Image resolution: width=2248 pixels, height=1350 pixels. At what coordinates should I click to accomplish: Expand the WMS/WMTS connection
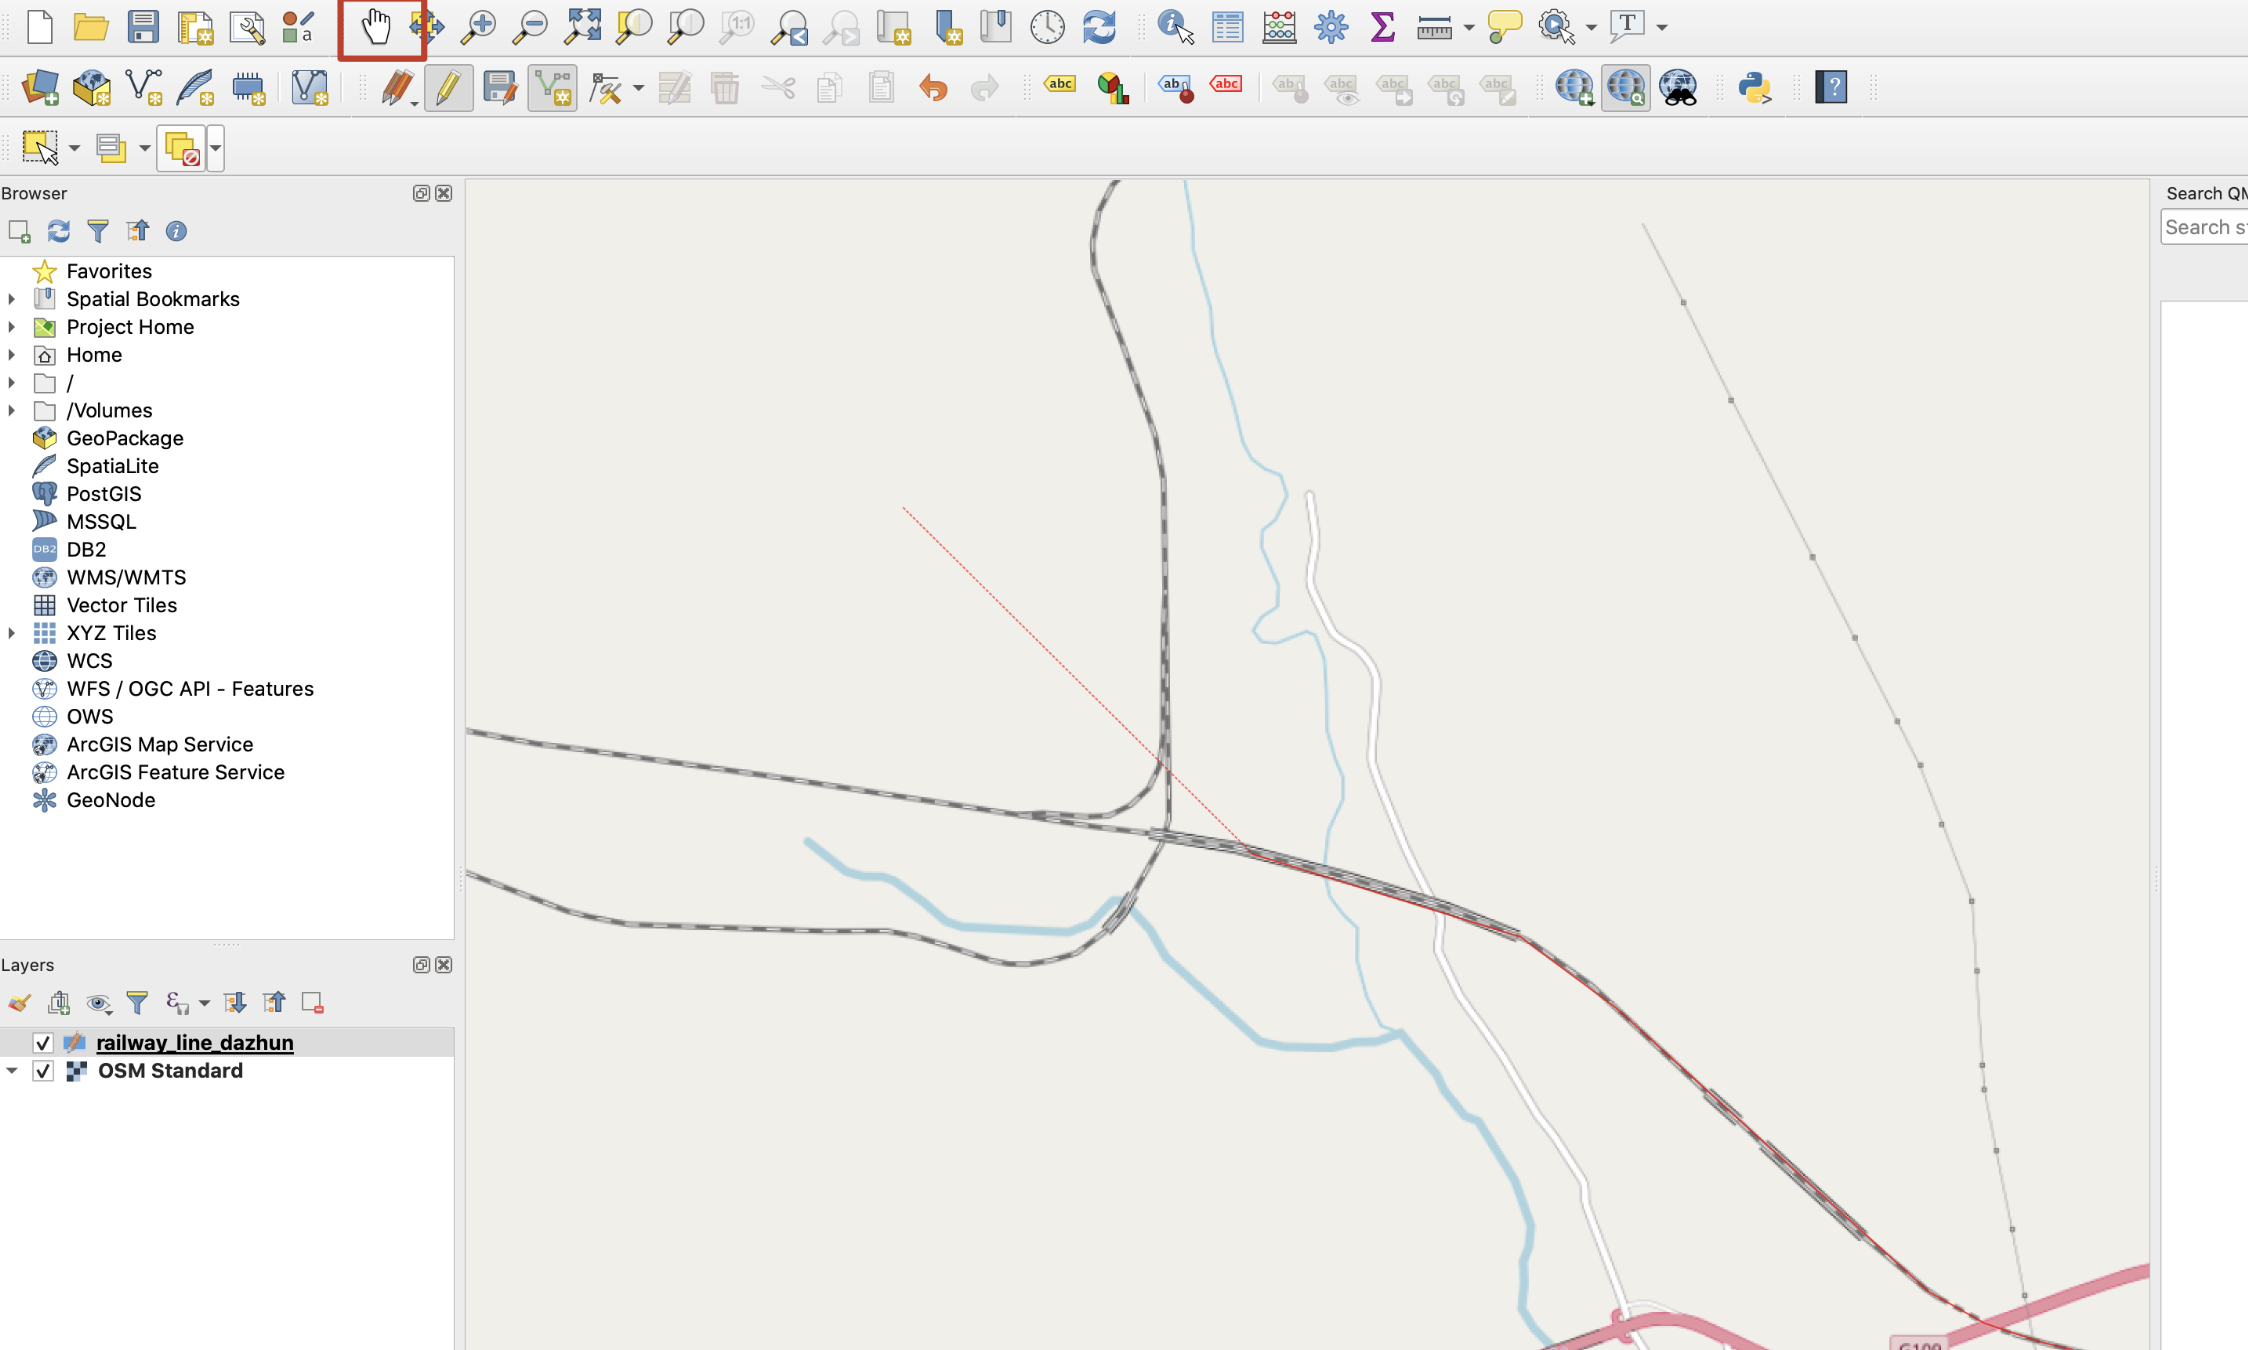[13, 576]
